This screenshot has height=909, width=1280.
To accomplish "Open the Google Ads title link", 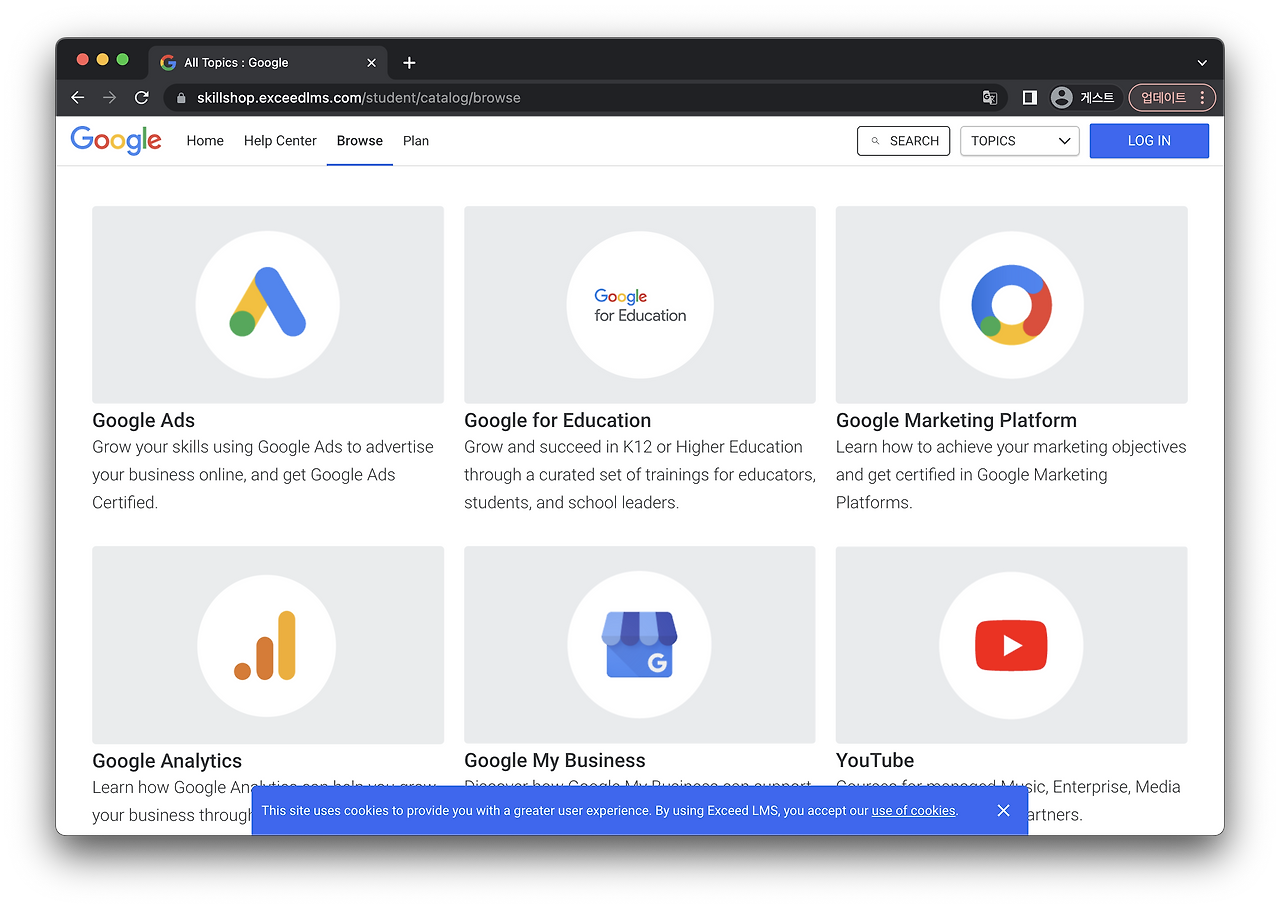I will click(x=144, y=421).
